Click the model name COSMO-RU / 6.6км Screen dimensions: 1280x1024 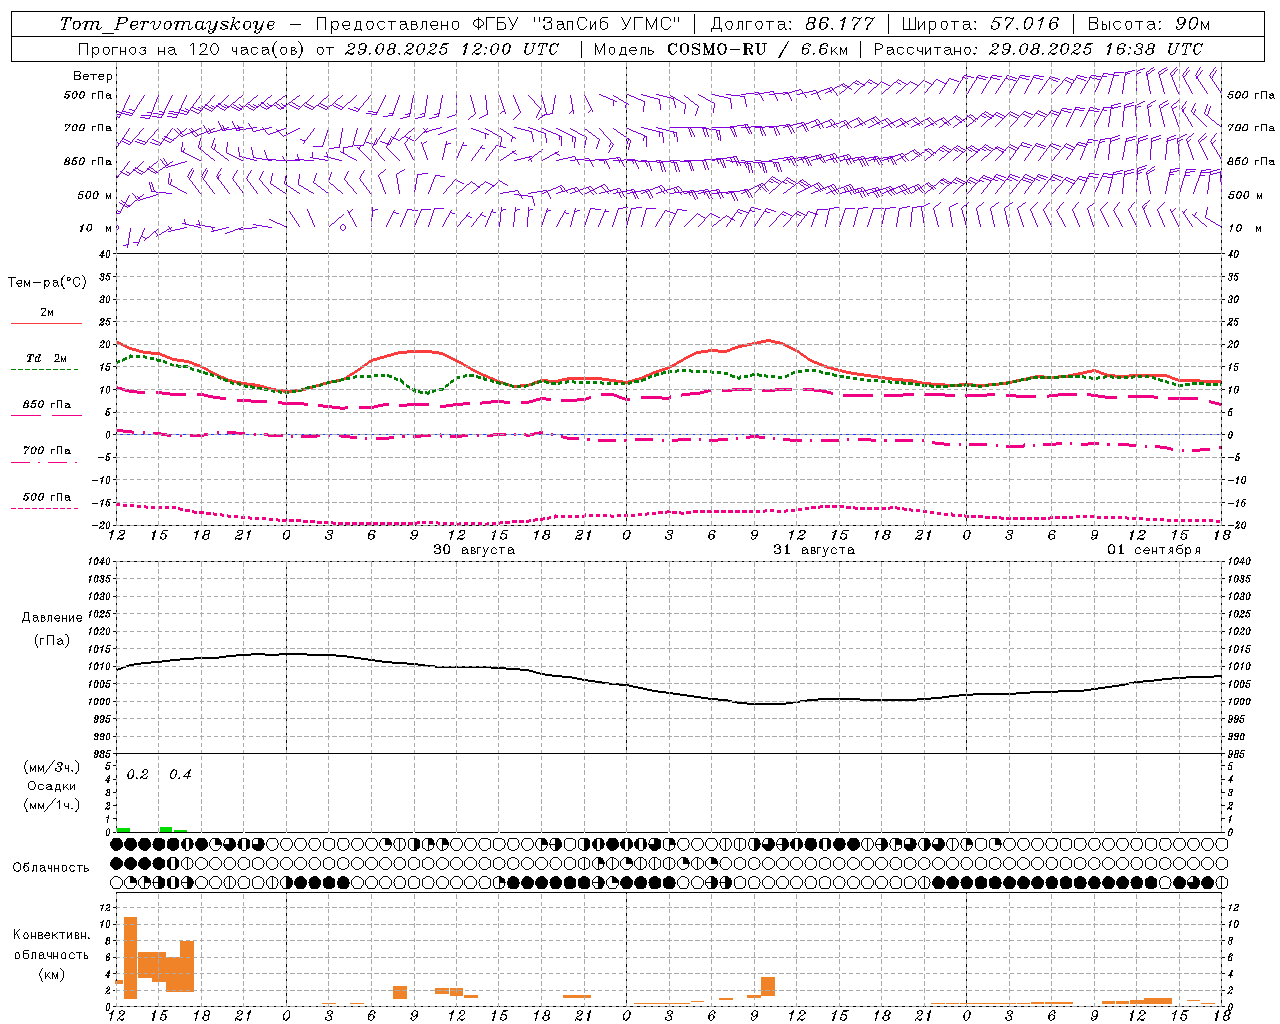pos(758,49)
